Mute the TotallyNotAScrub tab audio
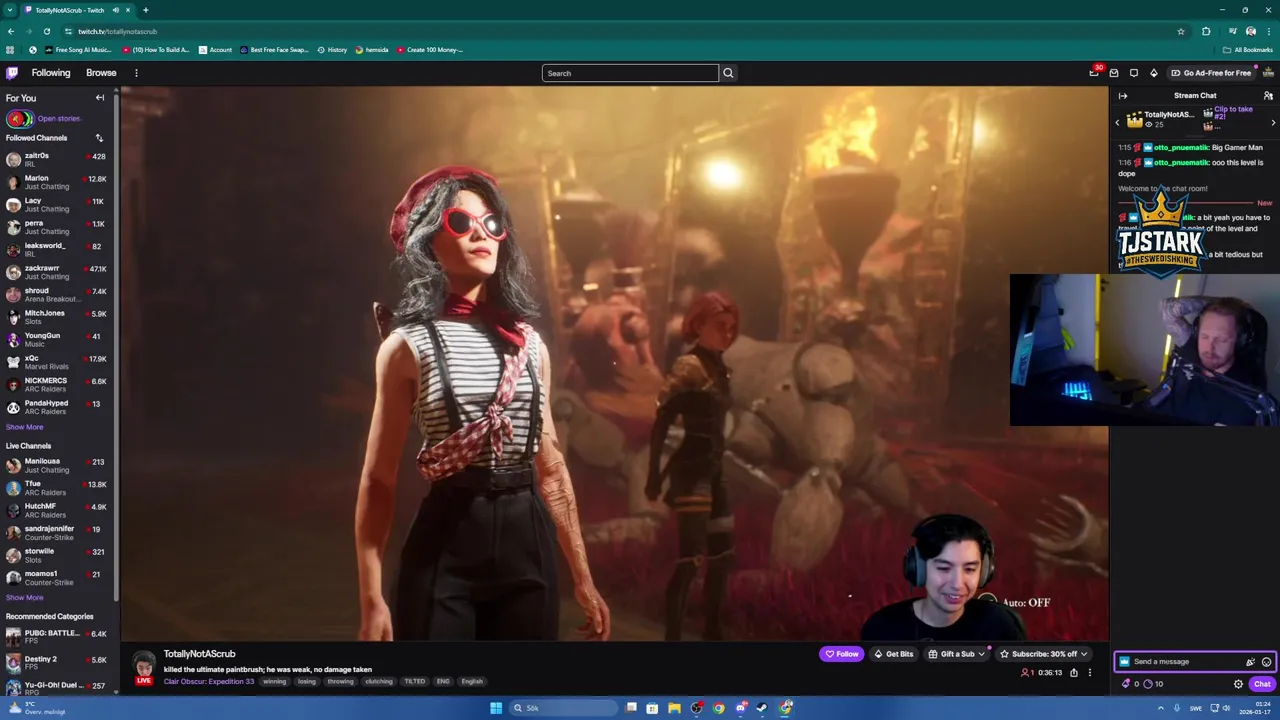Image resolution: width=1280 pixels, height=720 pixels. 116,10
